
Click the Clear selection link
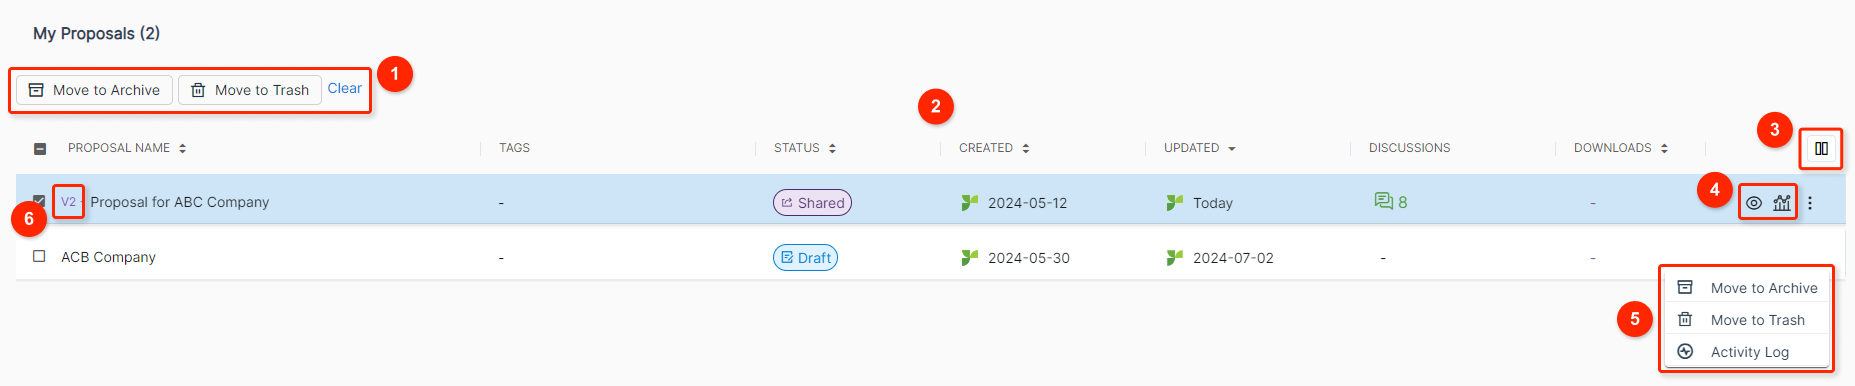click(x=345, y=88)
